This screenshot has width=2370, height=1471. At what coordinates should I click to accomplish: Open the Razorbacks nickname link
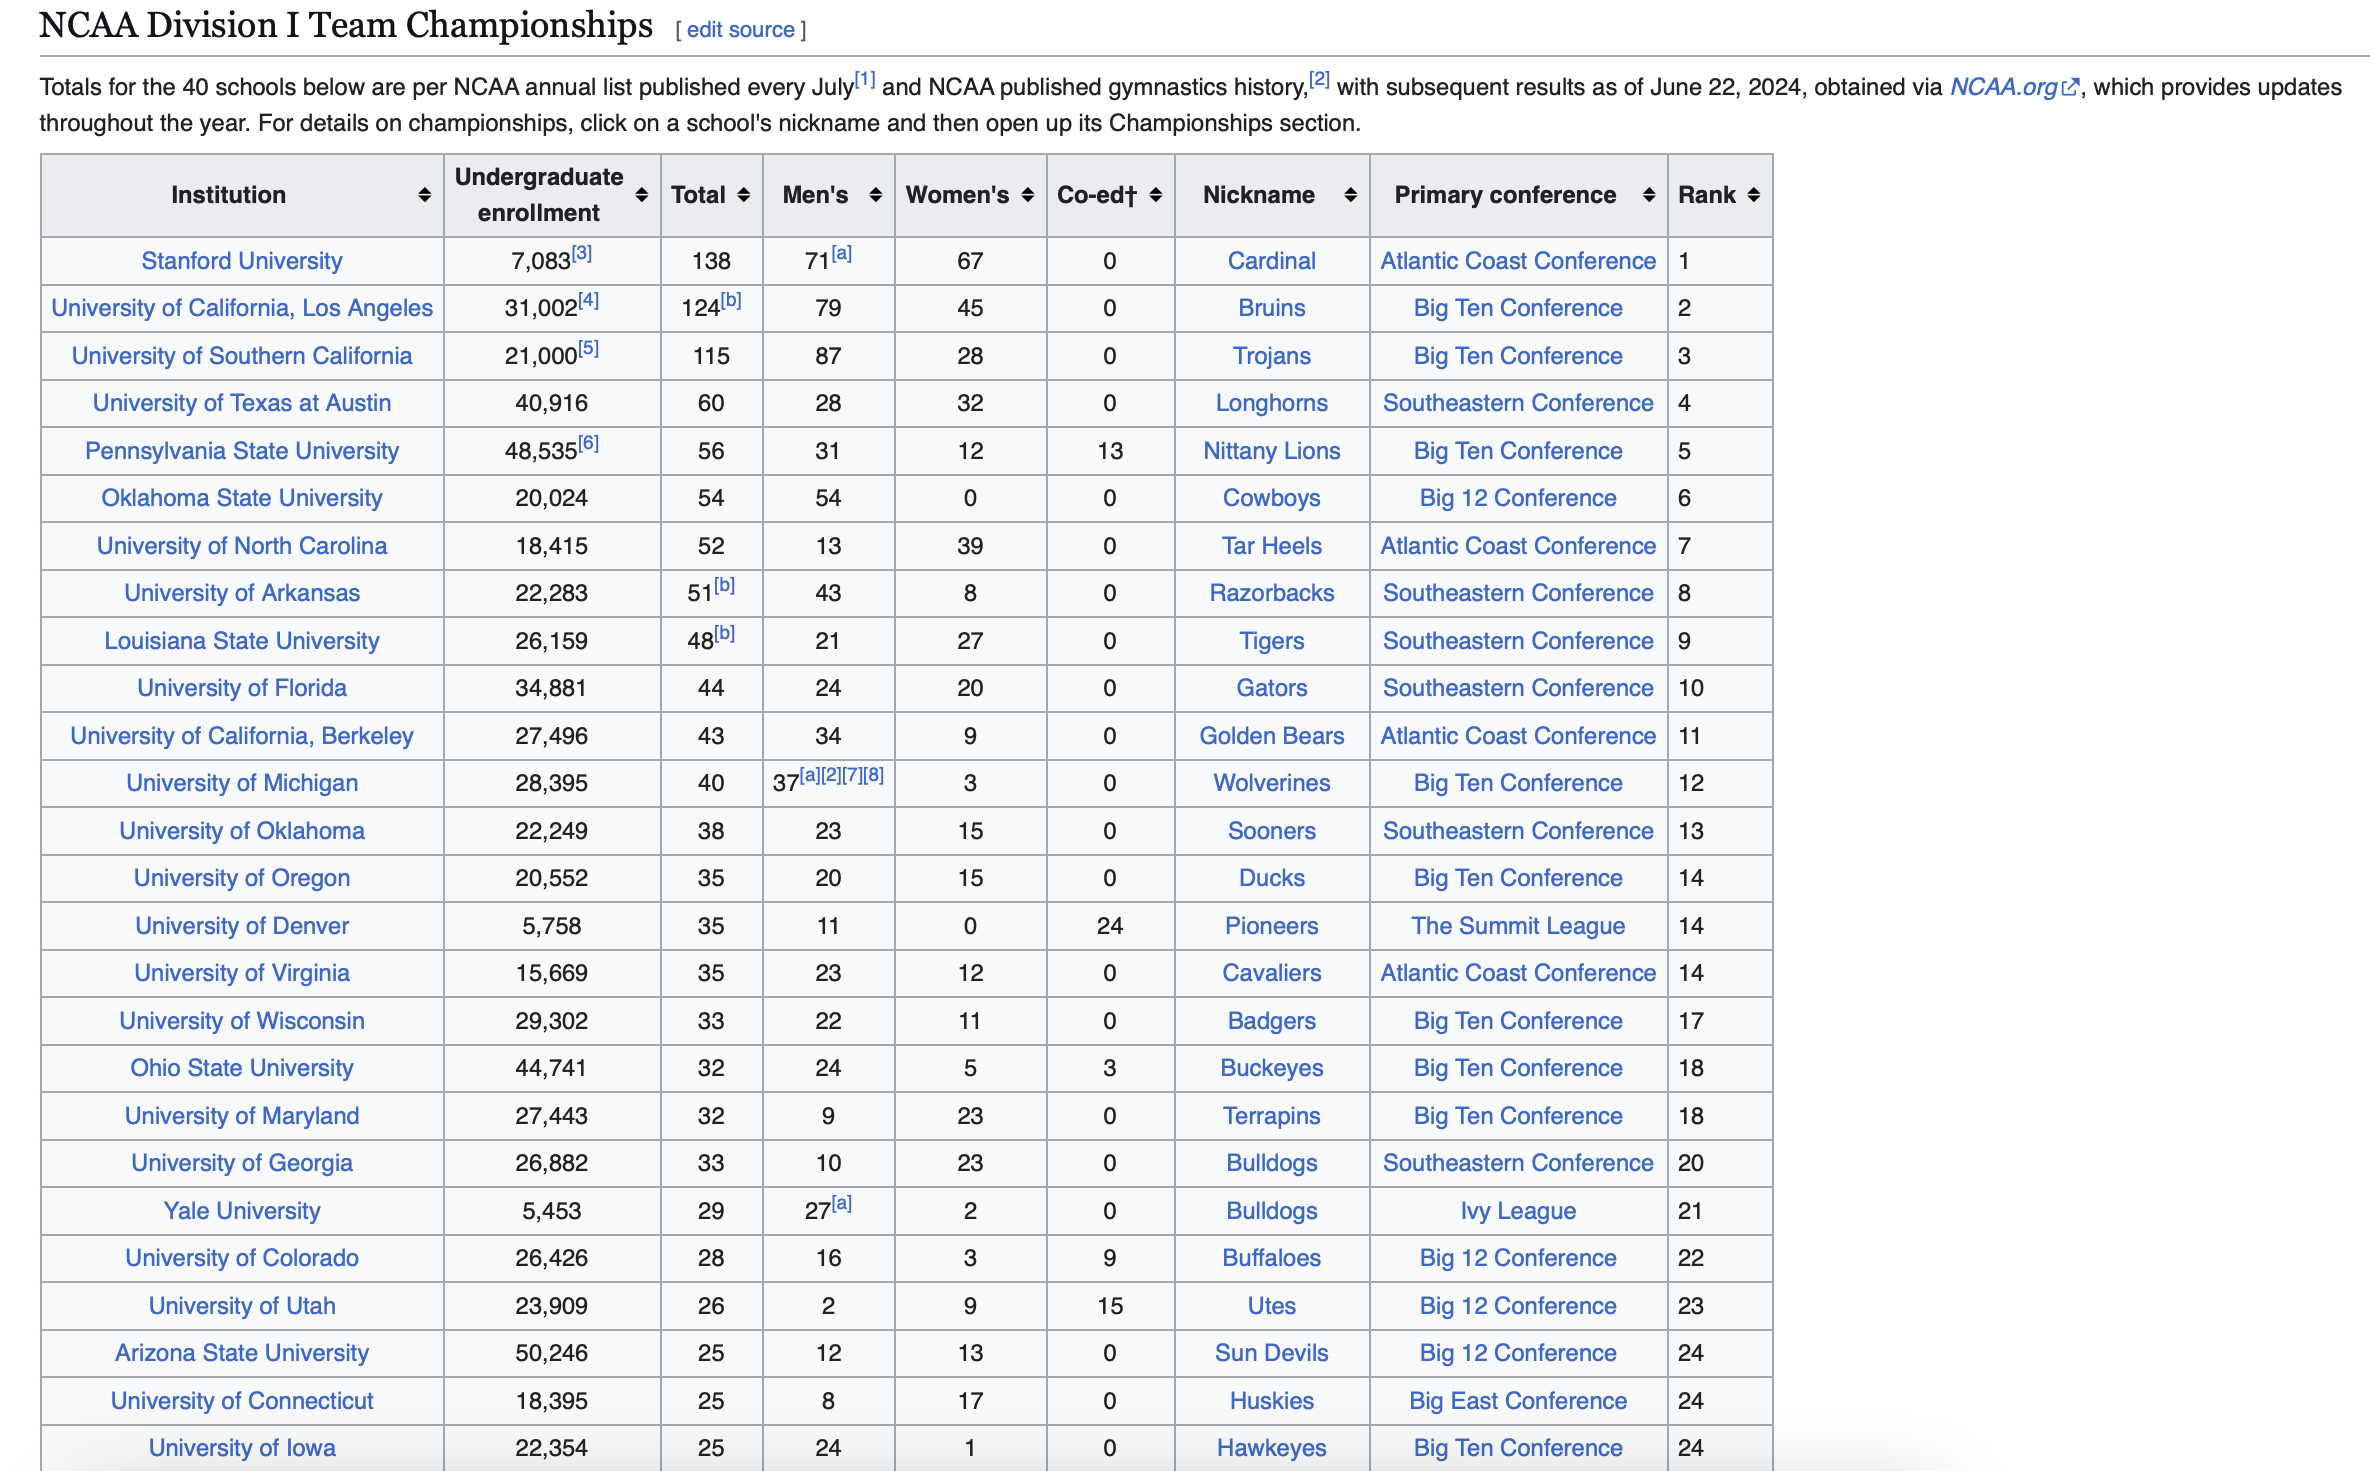point(1272,593)
